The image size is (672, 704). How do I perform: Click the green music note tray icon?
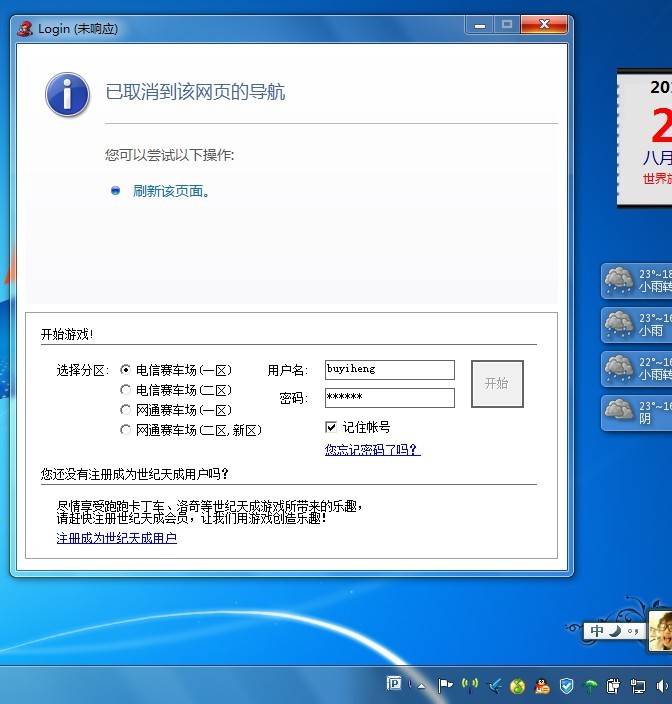(518, 686)
